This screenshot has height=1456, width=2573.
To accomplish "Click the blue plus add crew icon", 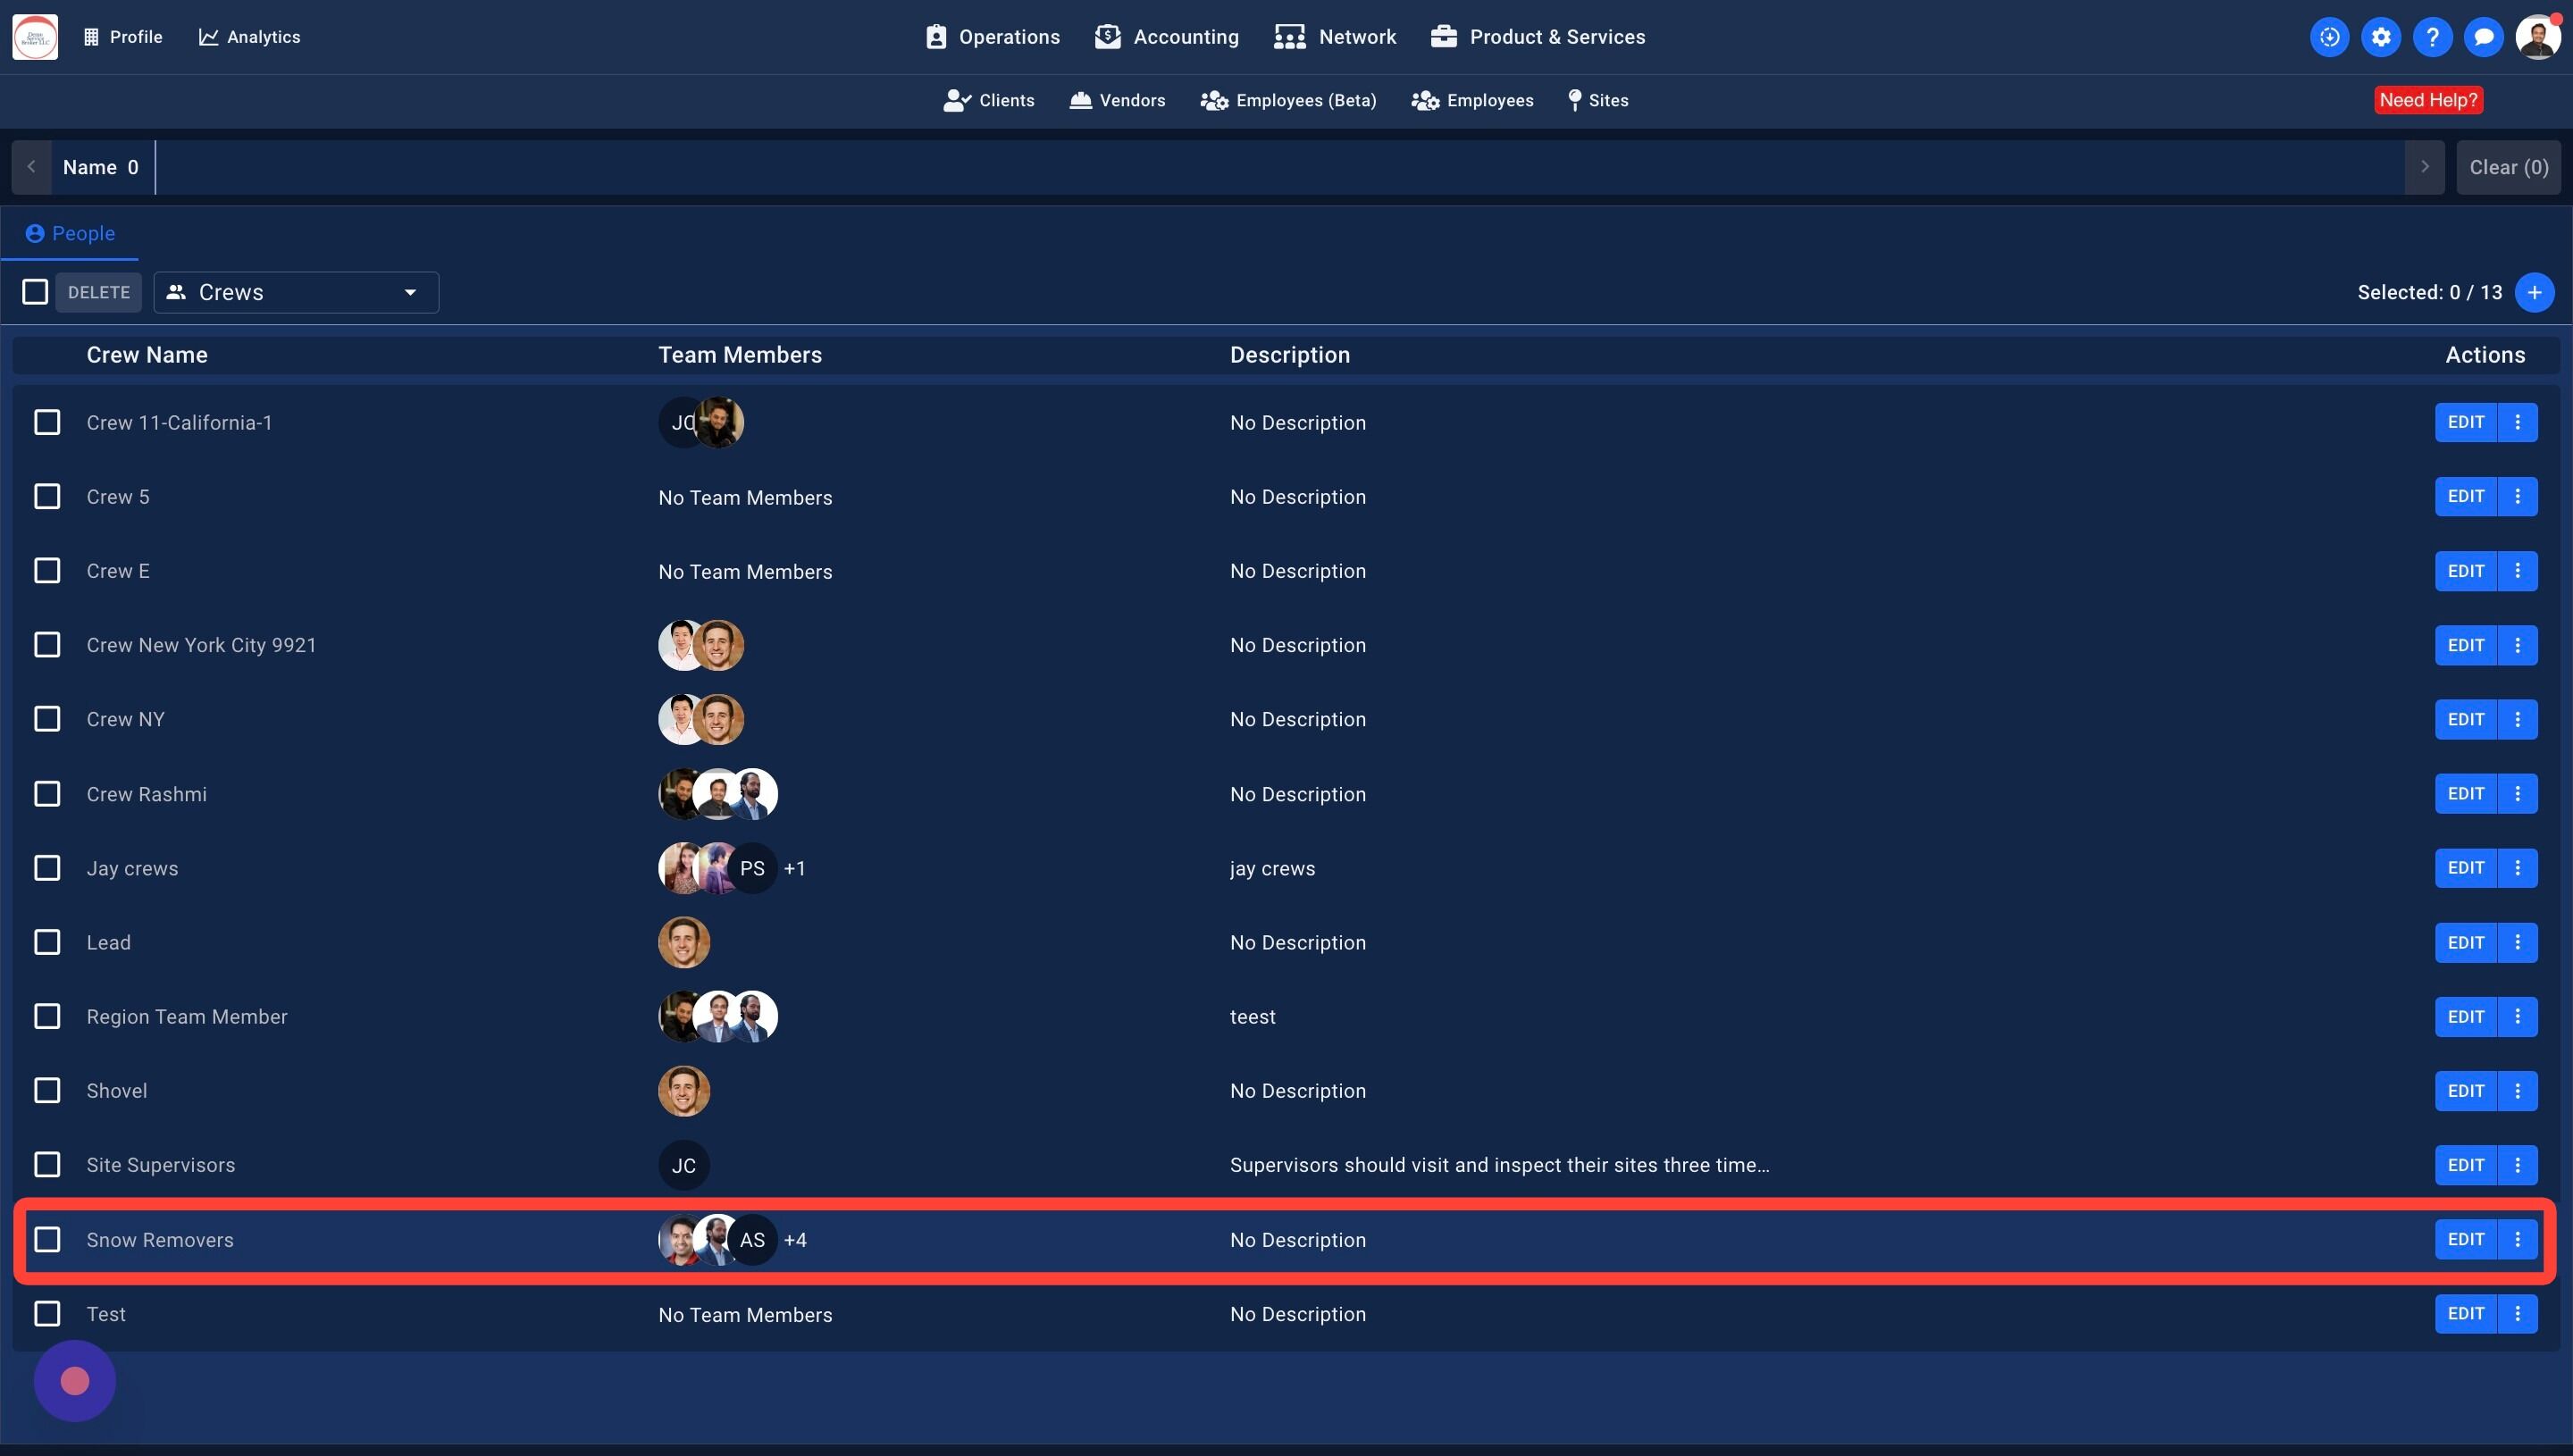I will 2534,292.
